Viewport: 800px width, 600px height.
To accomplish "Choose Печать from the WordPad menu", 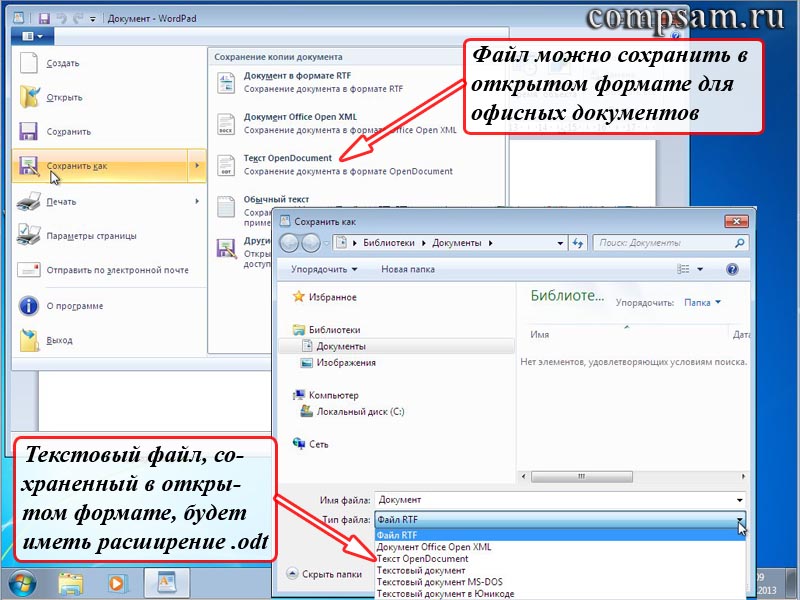I will (x=99, y=202).
